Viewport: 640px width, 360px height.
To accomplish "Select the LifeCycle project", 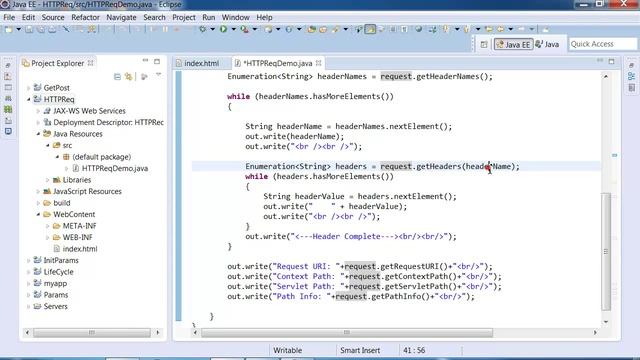I will point(58,272).
